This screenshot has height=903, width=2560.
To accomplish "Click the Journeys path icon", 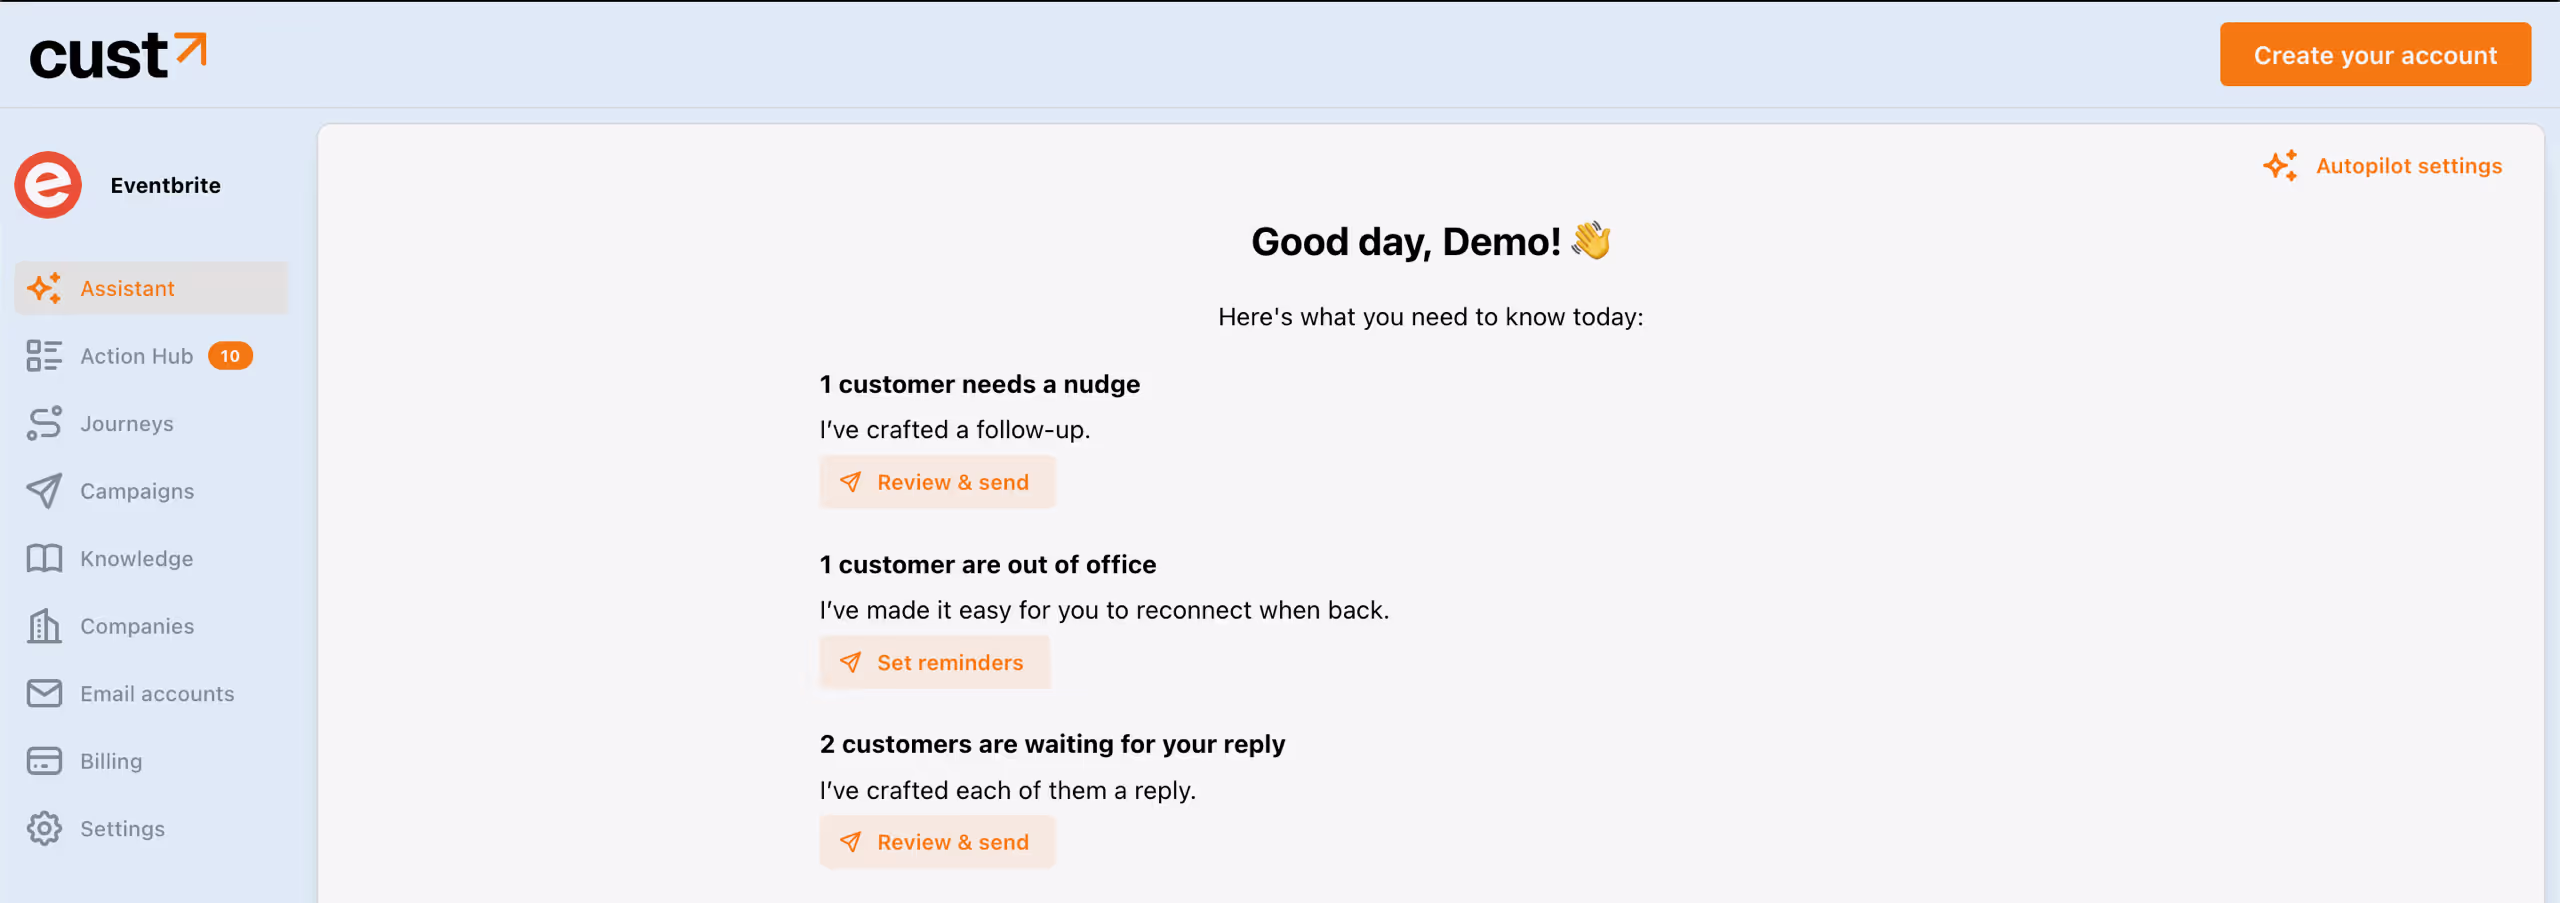I will (x=44, y=424).
